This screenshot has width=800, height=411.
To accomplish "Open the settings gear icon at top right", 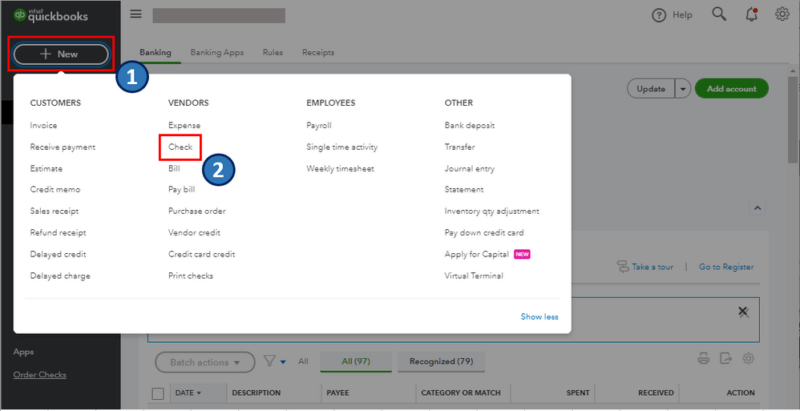I will 782,14.
